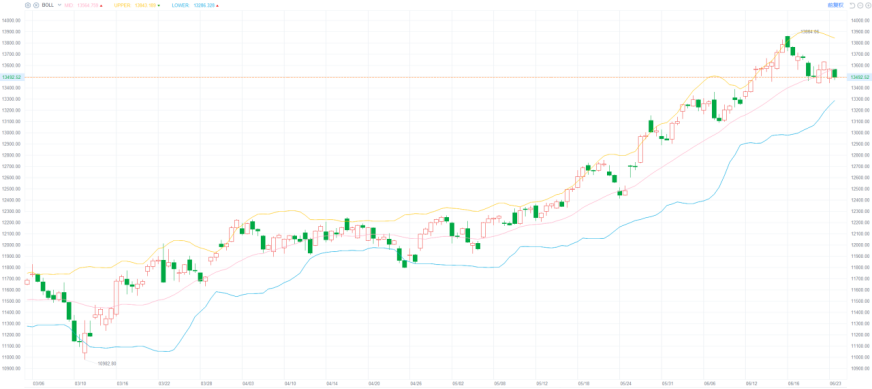Select the 06/16 date label on time axis

pyautogui.click(x=794, y=383)
